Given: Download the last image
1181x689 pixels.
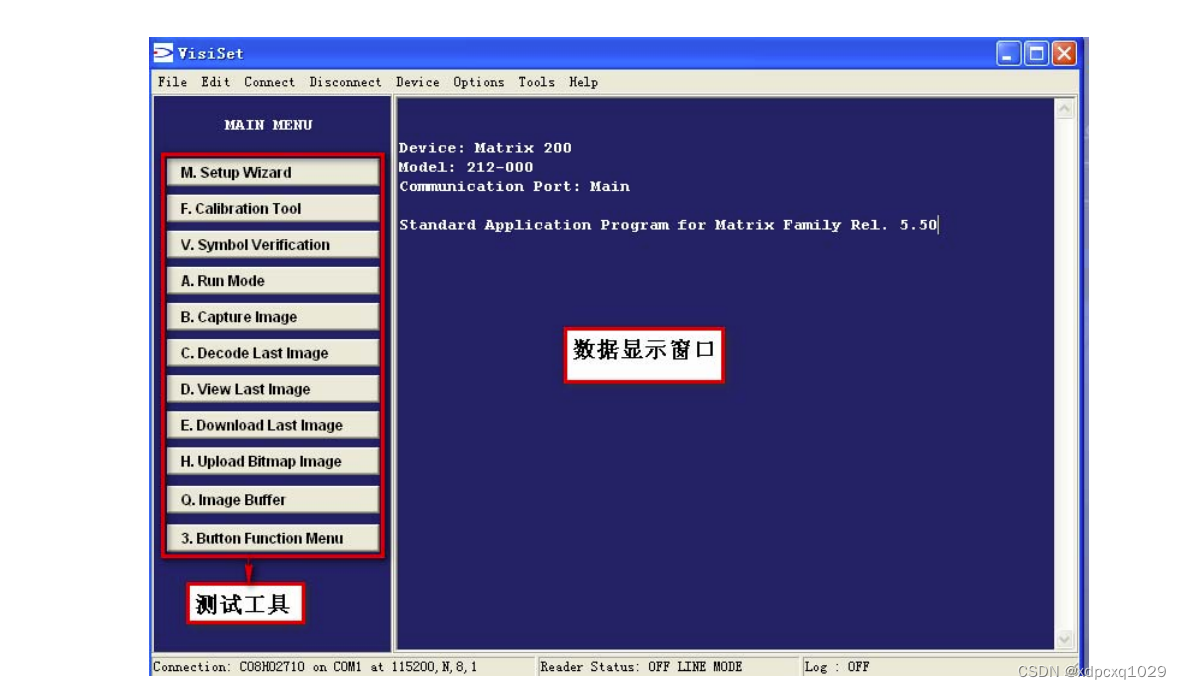Looking at the screenshot, I should coord(271,425).
